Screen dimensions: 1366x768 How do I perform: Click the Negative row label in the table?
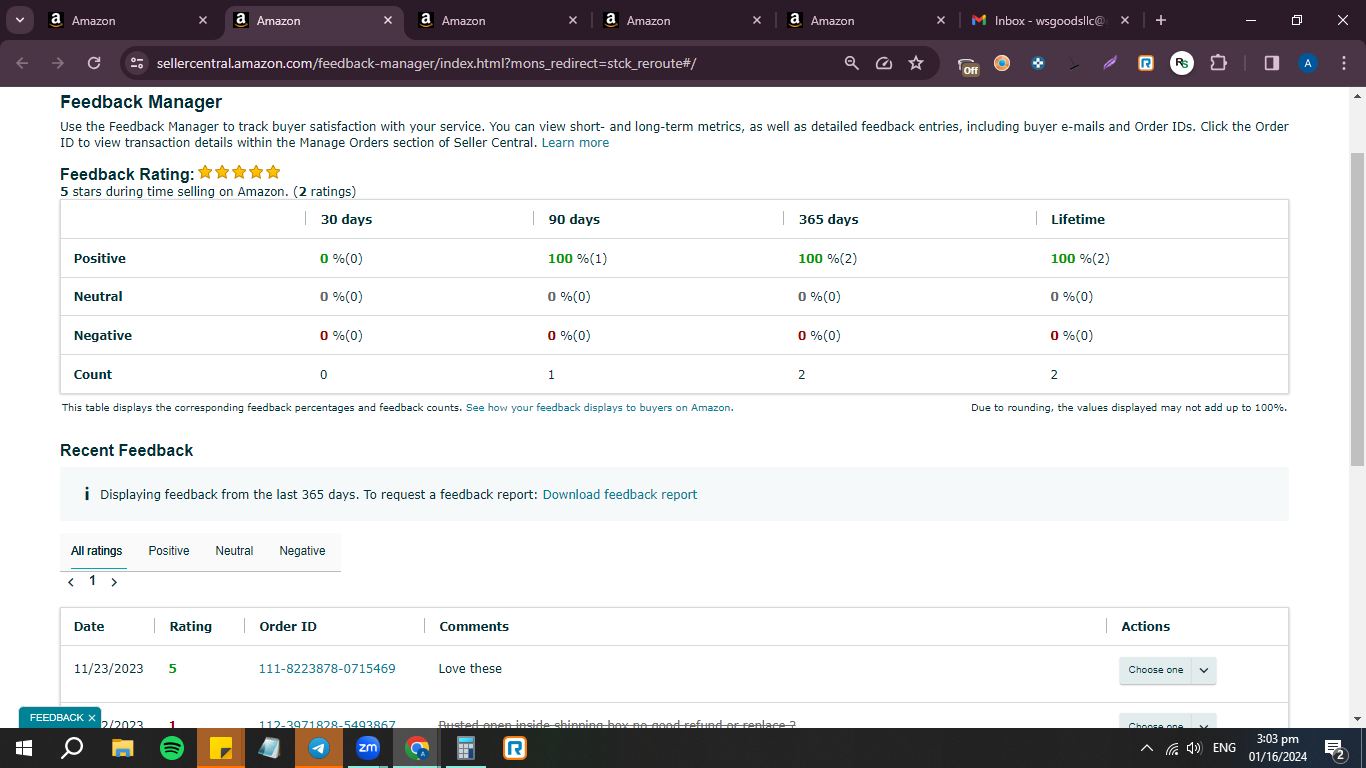click(x=103, y=336)
